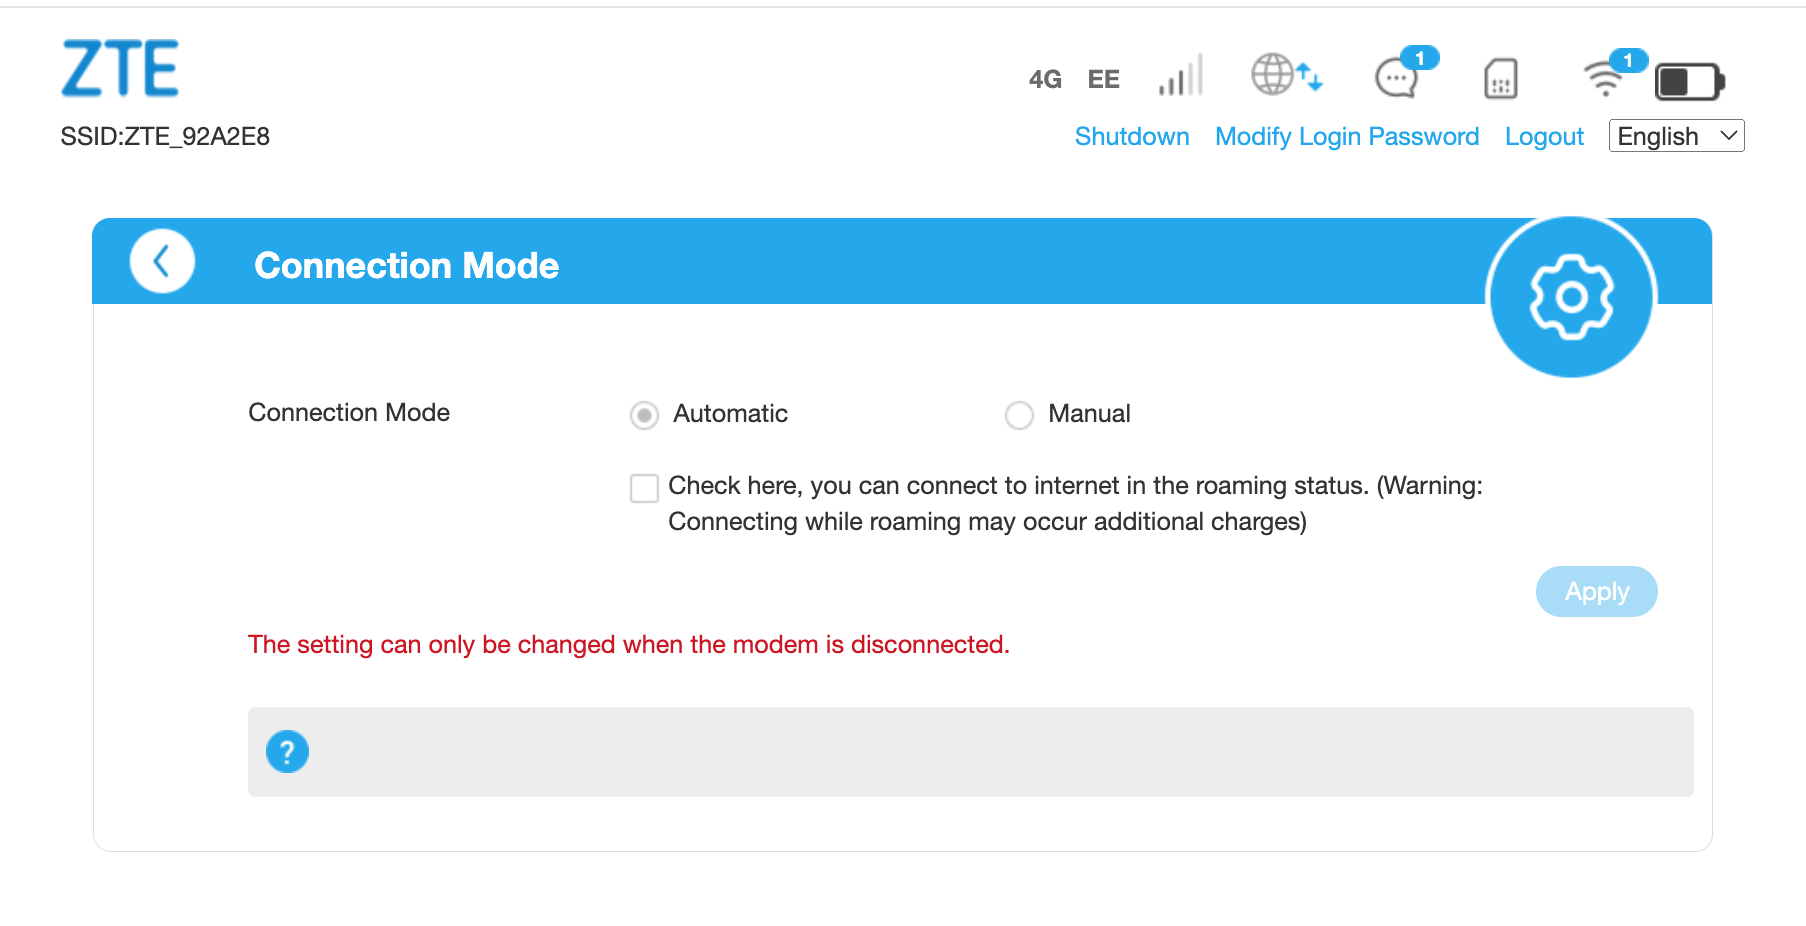Select Manual connection mode
This screenshot has height=926, width=1806.
1019,414
